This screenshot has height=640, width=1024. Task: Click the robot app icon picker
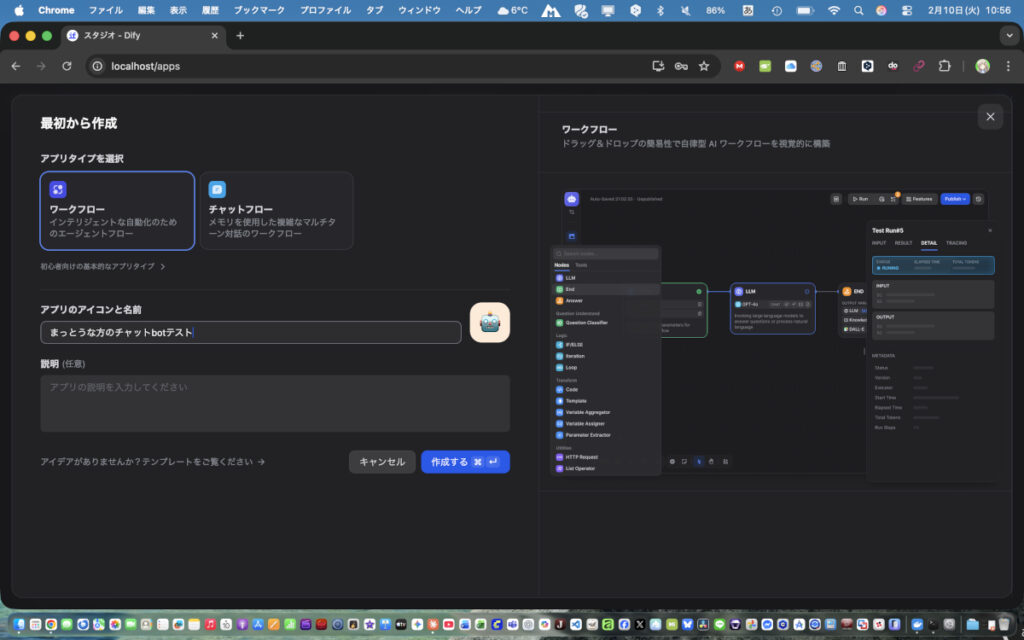pos(490,323)
